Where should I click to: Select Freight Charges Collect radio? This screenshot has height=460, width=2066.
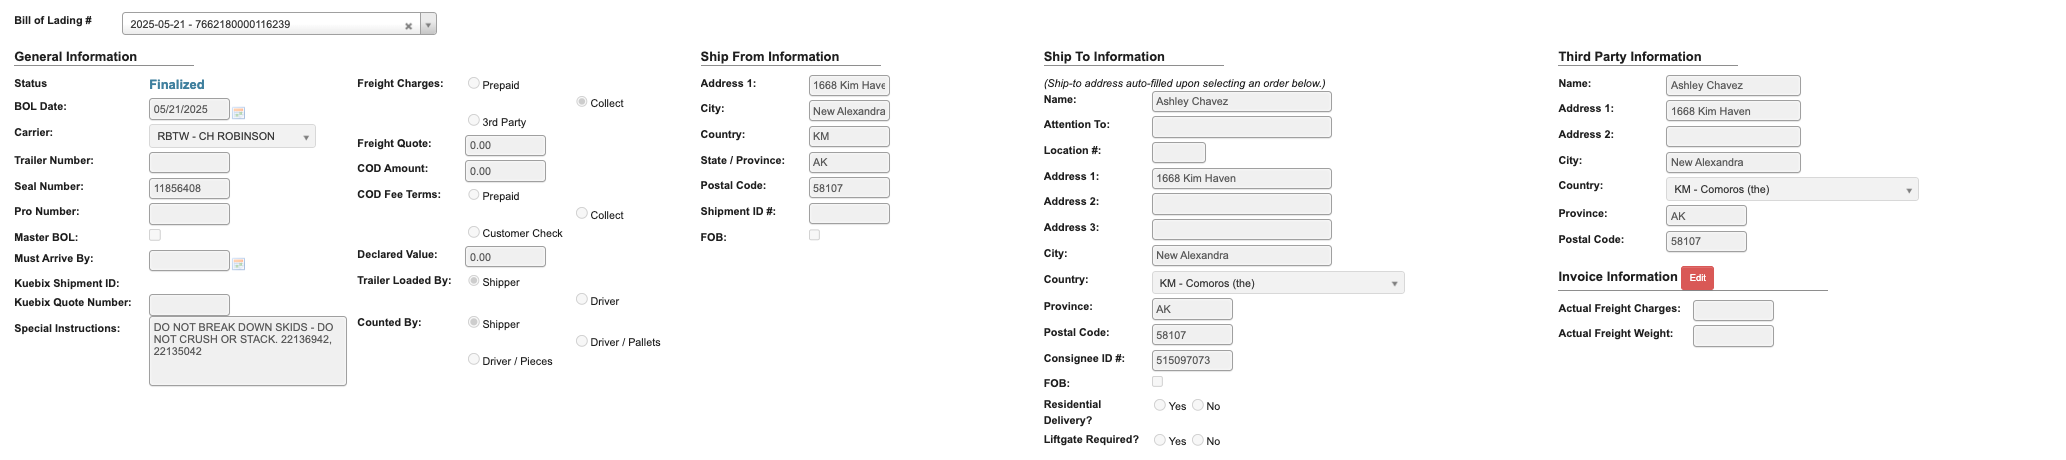(x=582, y=101)
